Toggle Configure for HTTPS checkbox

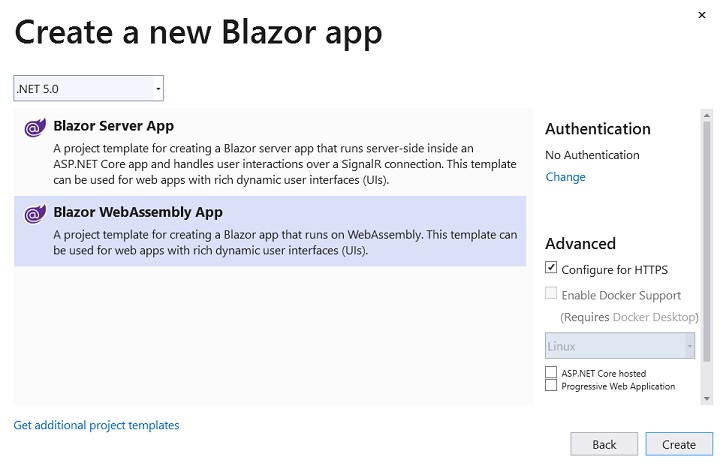coord(551,267)
